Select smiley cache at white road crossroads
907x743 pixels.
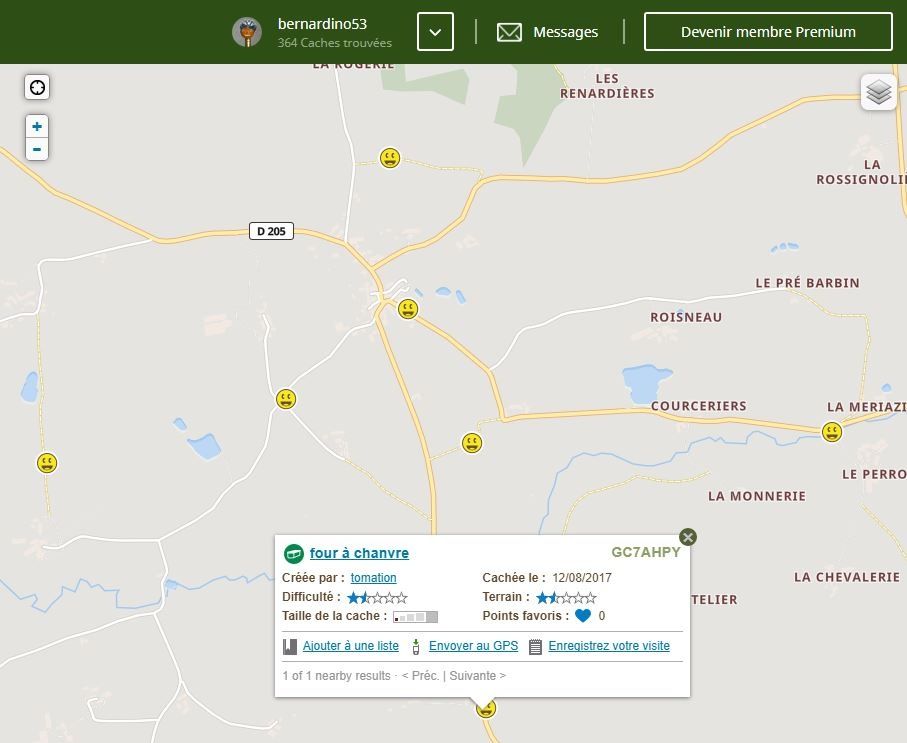[286, 399]
